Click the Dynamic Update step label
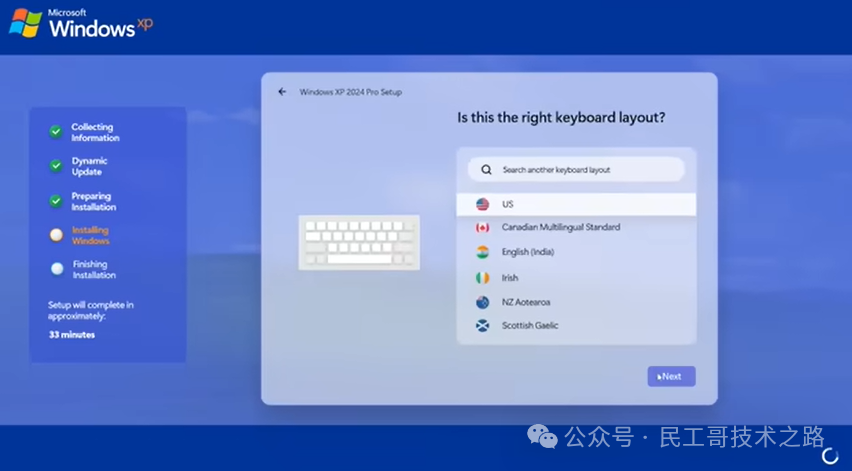The width and height of the screenshot is (852, 471). [x=89, y=166]
